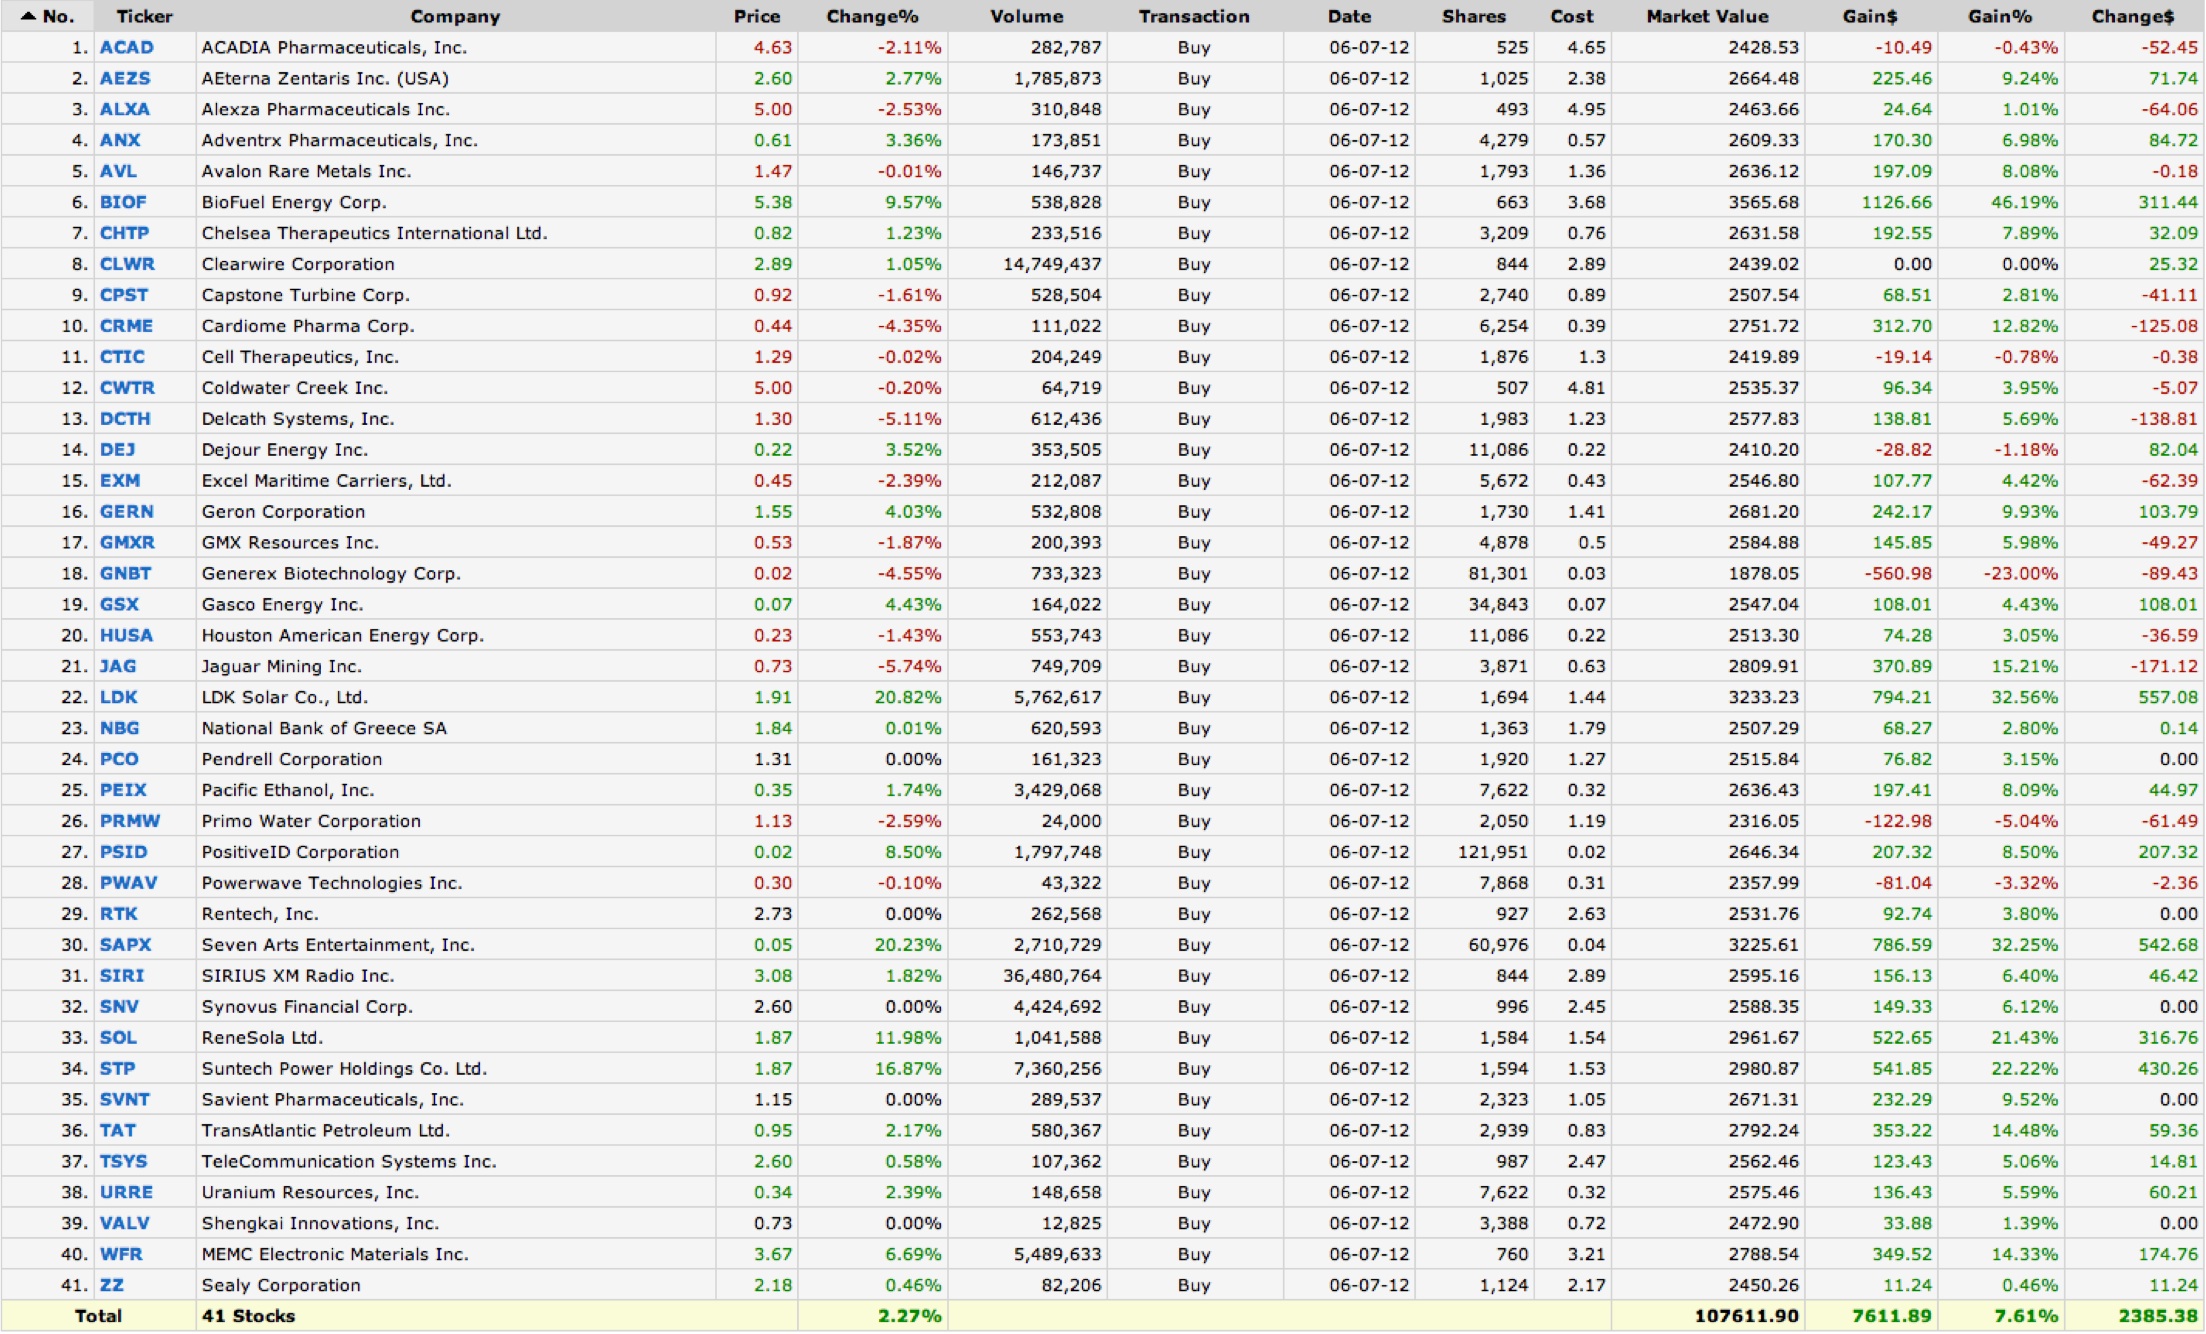This screenshot has height=1334, width=2206.
Task: Click the Total market value cell
Action: pos(1746,1316)
